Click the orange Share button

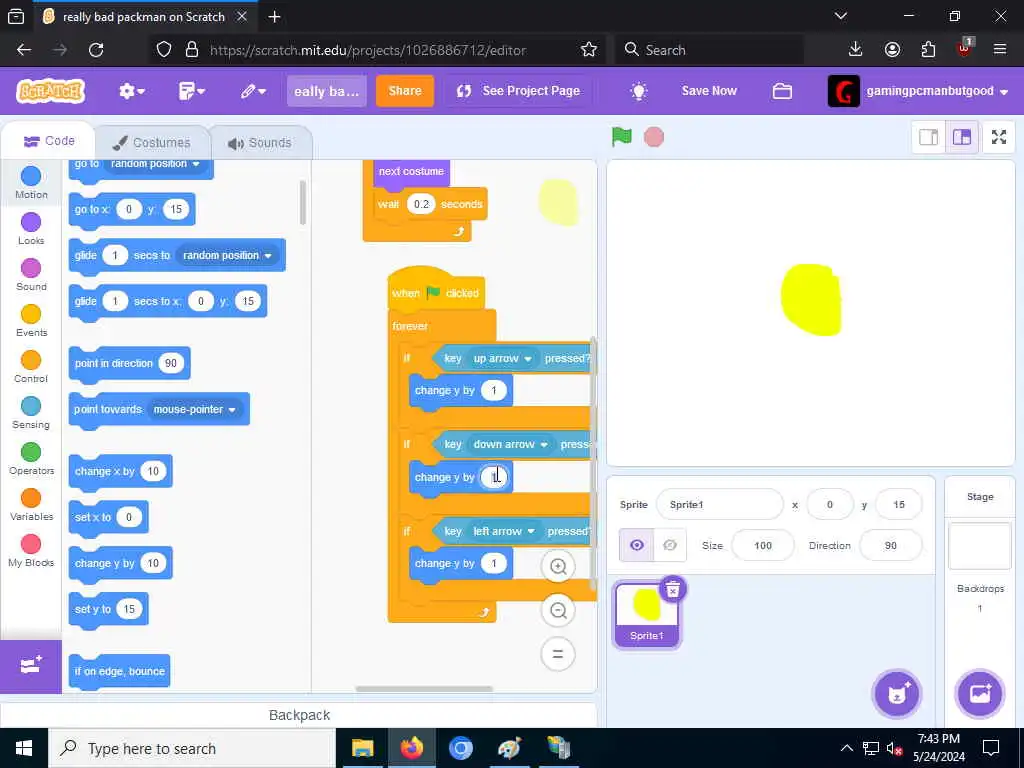[405, 91]
